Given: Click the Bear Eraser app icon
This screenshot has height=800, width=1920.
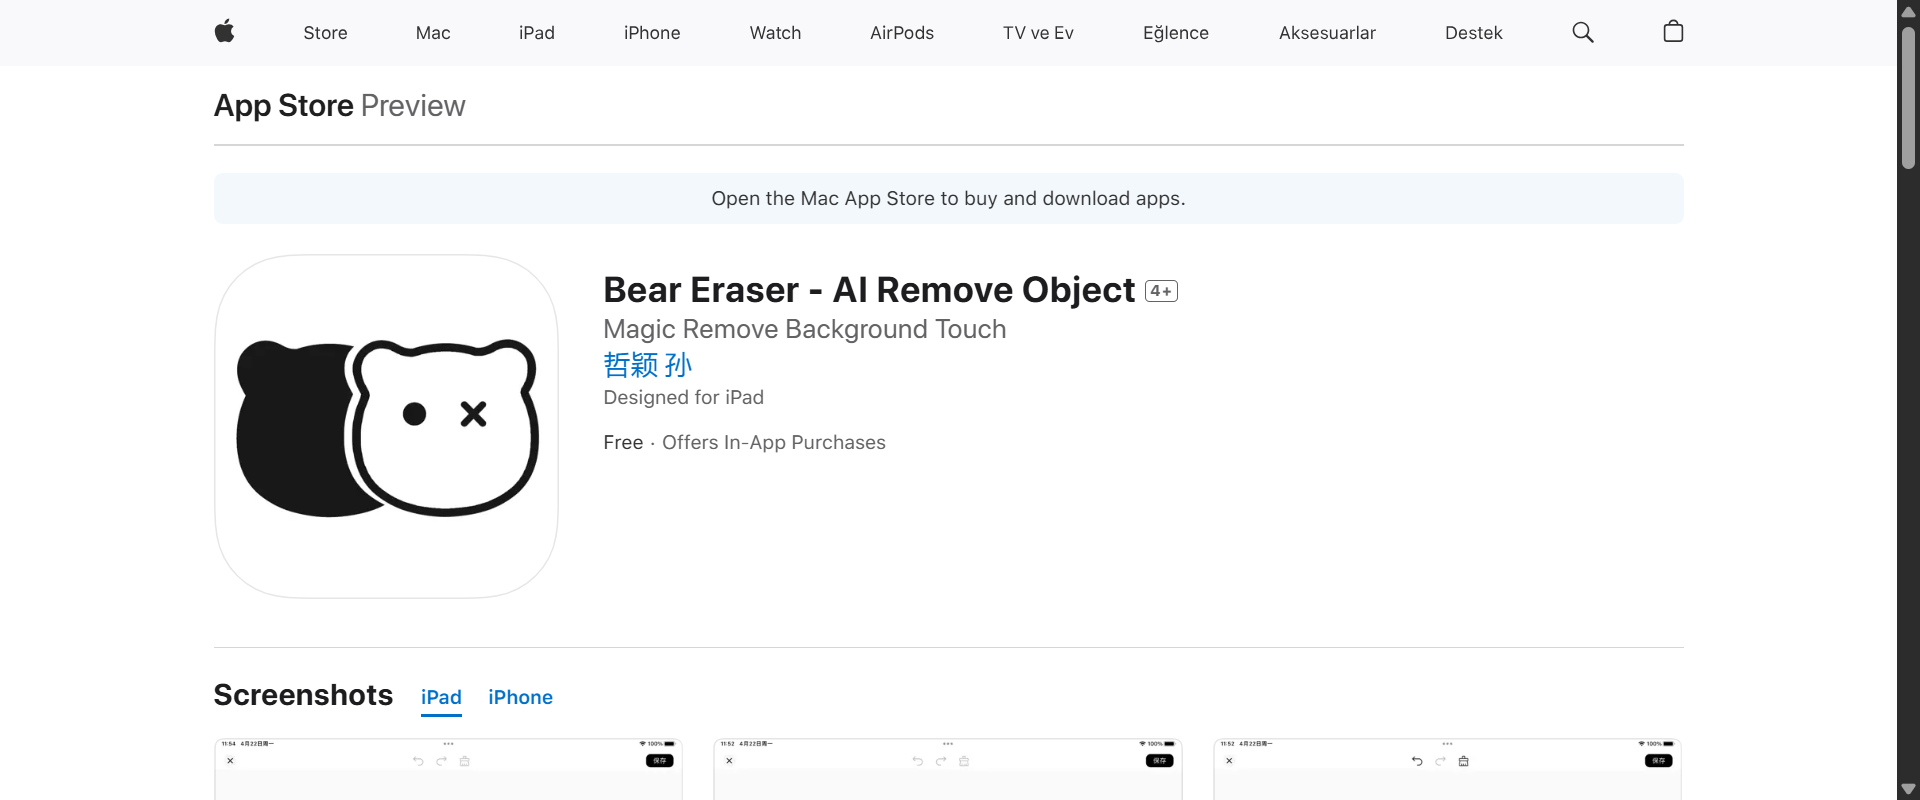Looking at the screenshot, I should [385, 425].
